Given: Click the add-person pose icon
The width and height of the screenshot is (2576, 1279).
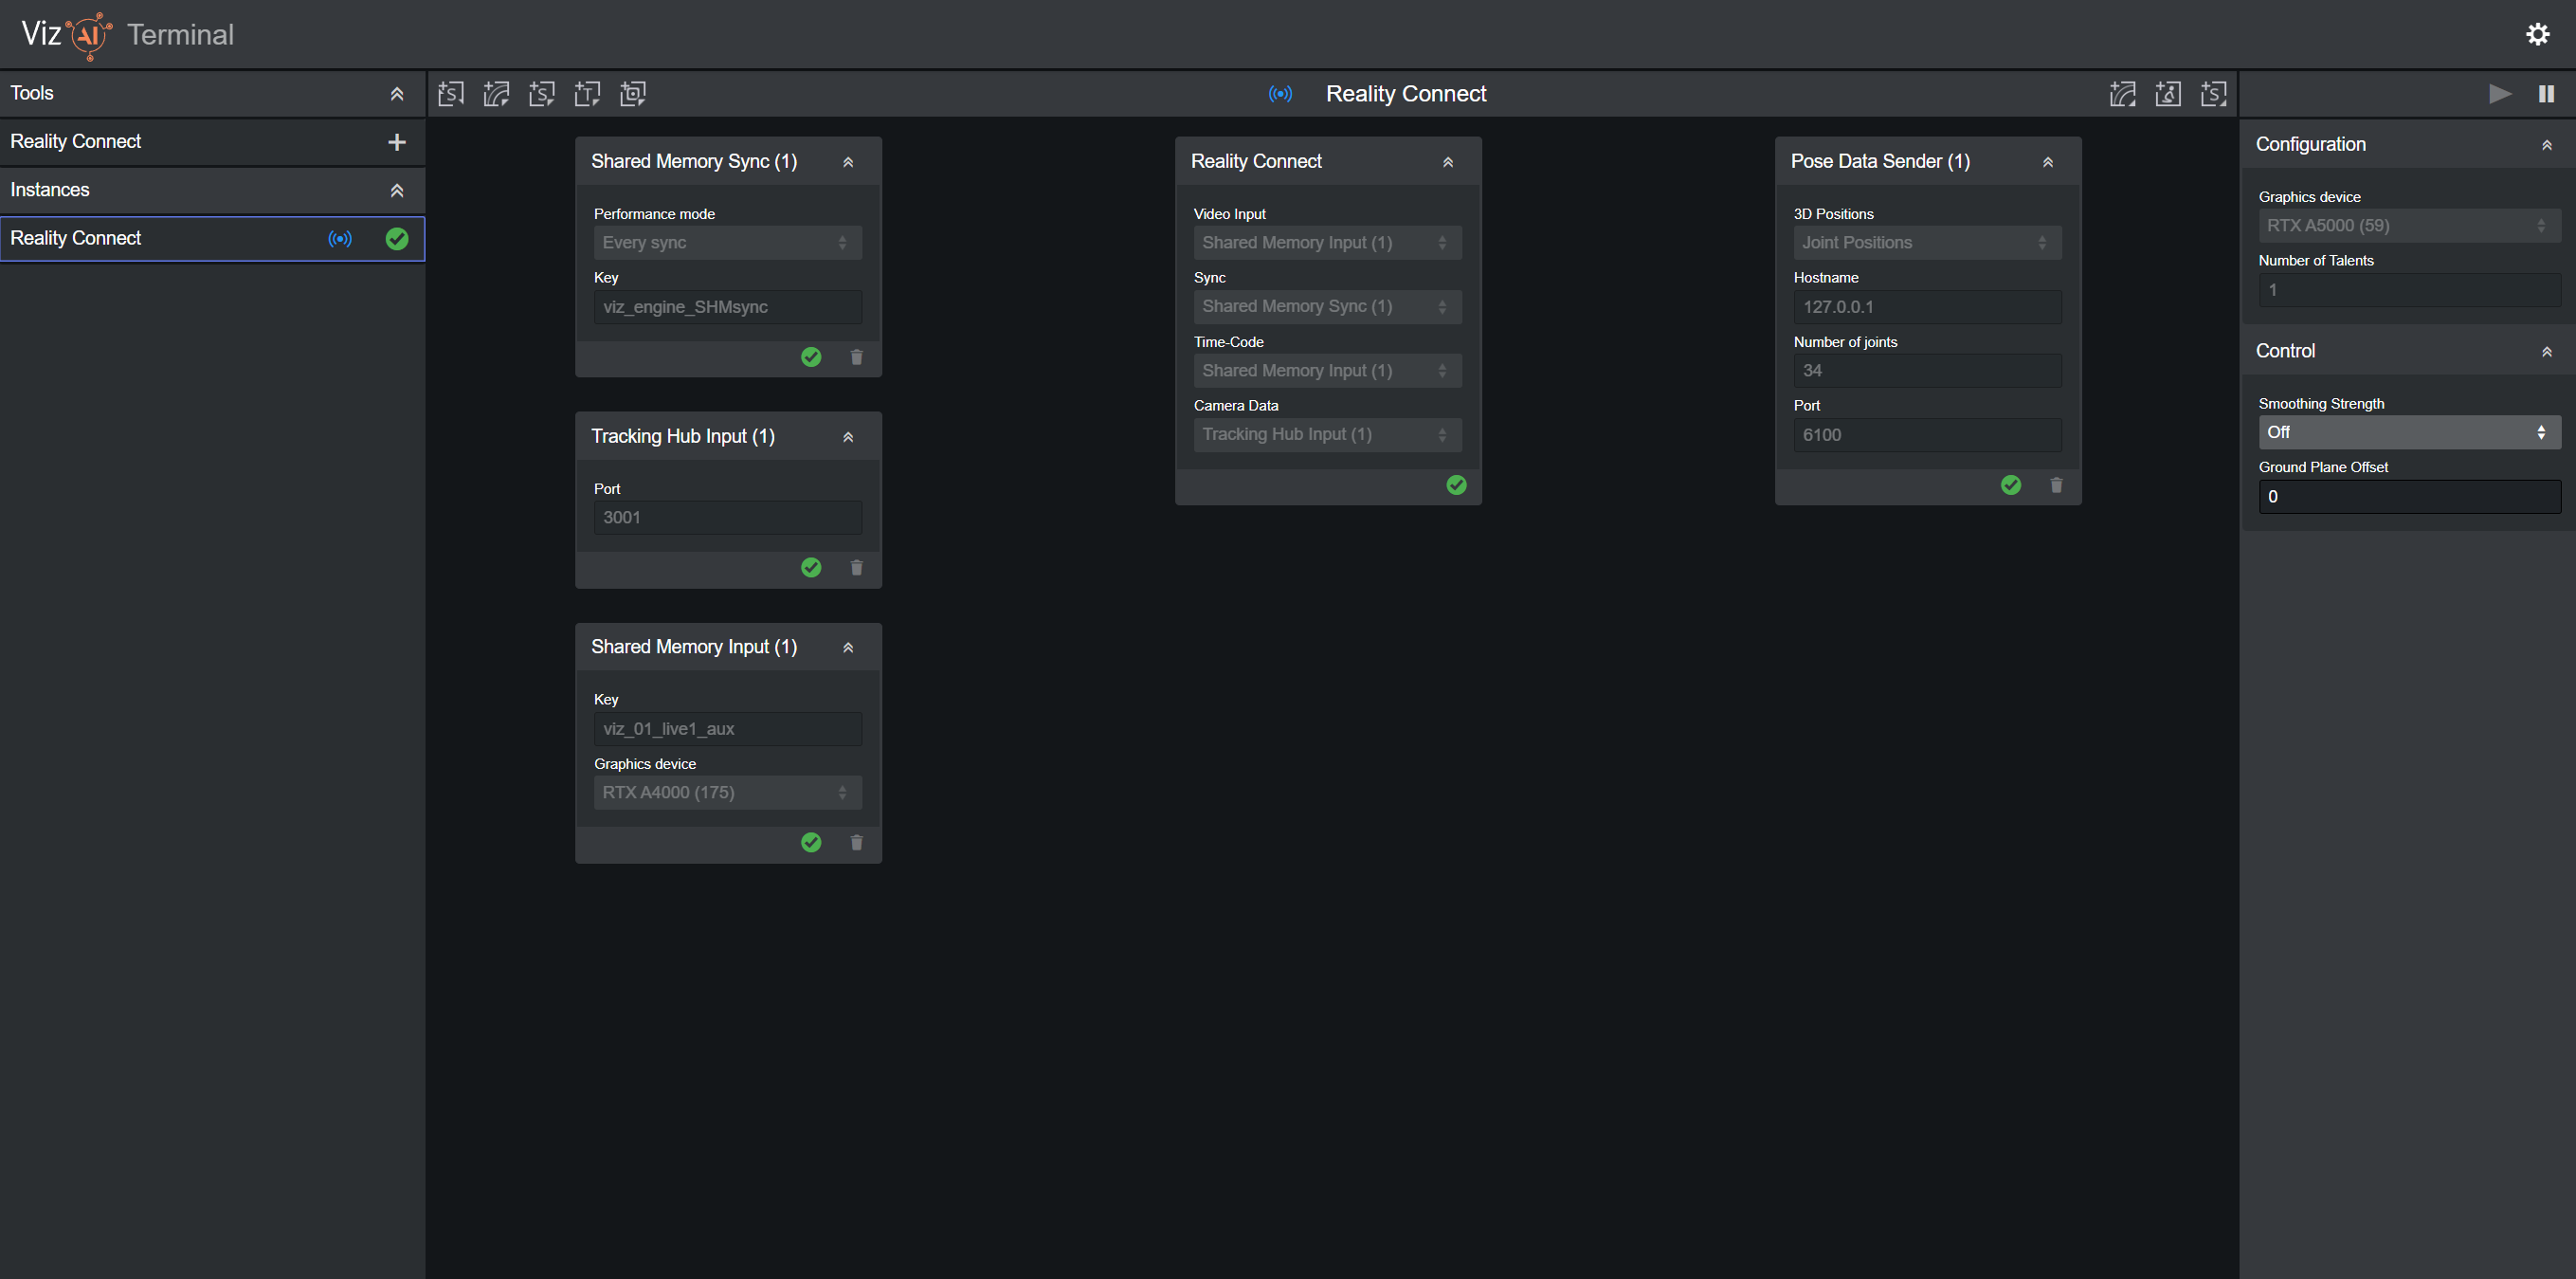Looking at the screenshot, I should pyautogui.click(x=2168, y=94).
